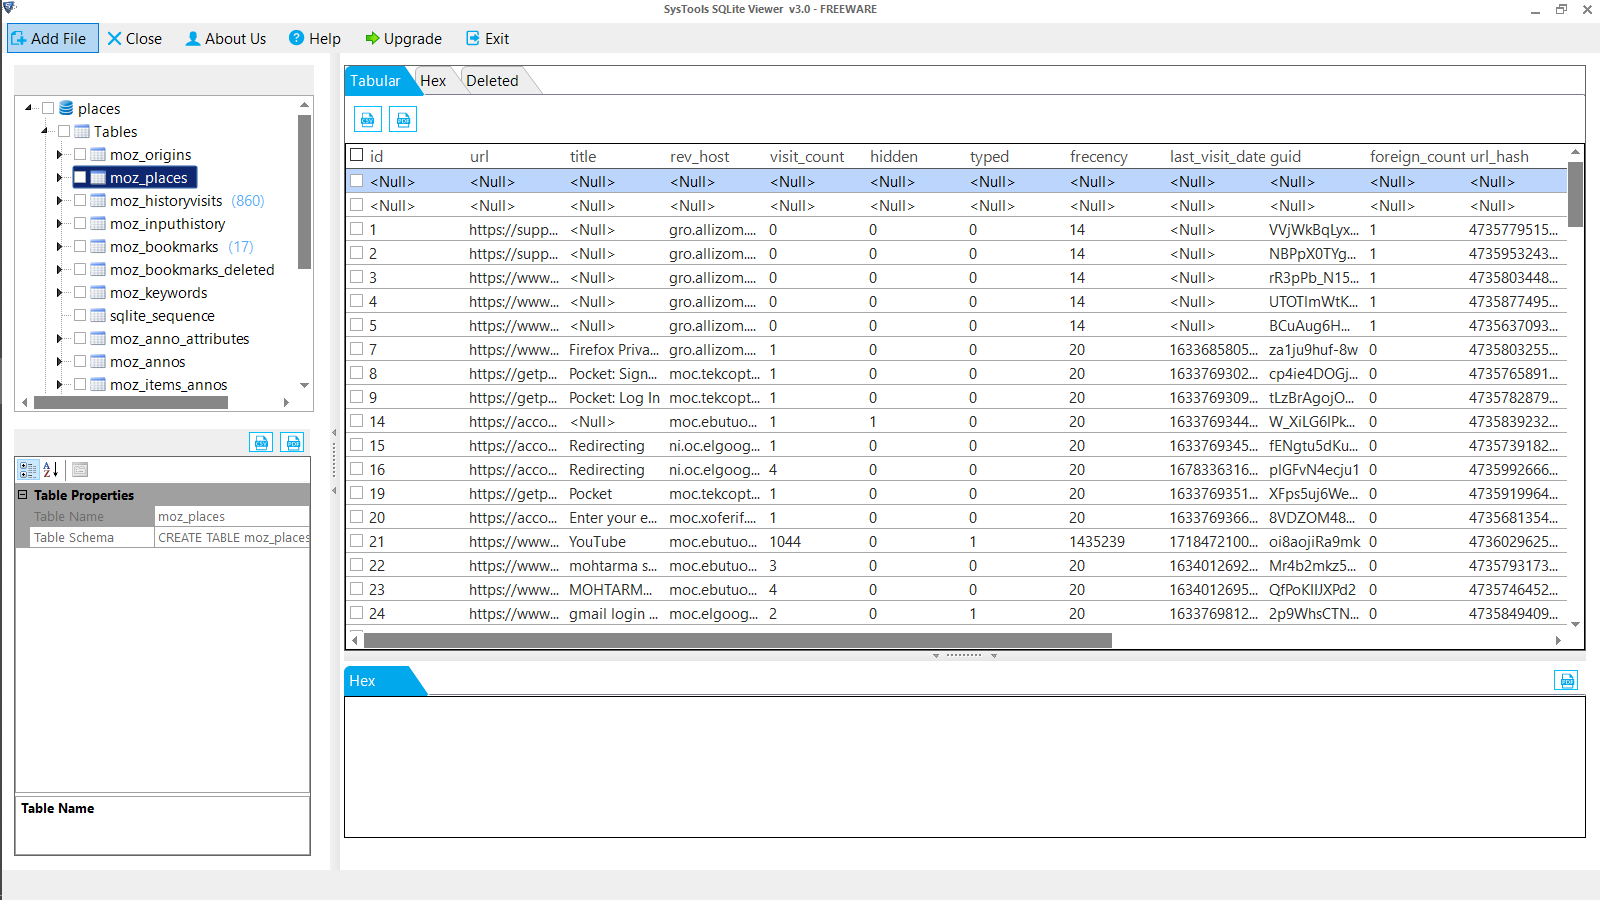Switch to the Tabular tab
Viewport: 1600px width, 900px height.
coord(376,81)
